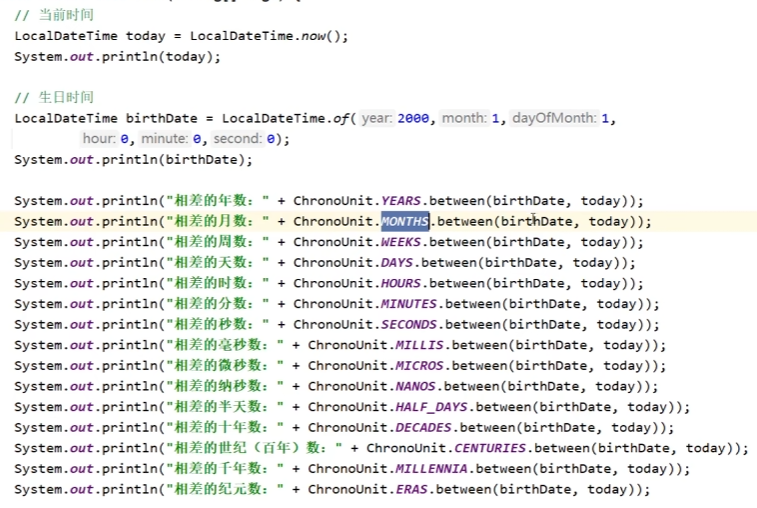Viewport: 757px width, 508px height.
Task: Click the SECONDS constant in code
Action: 409,325
